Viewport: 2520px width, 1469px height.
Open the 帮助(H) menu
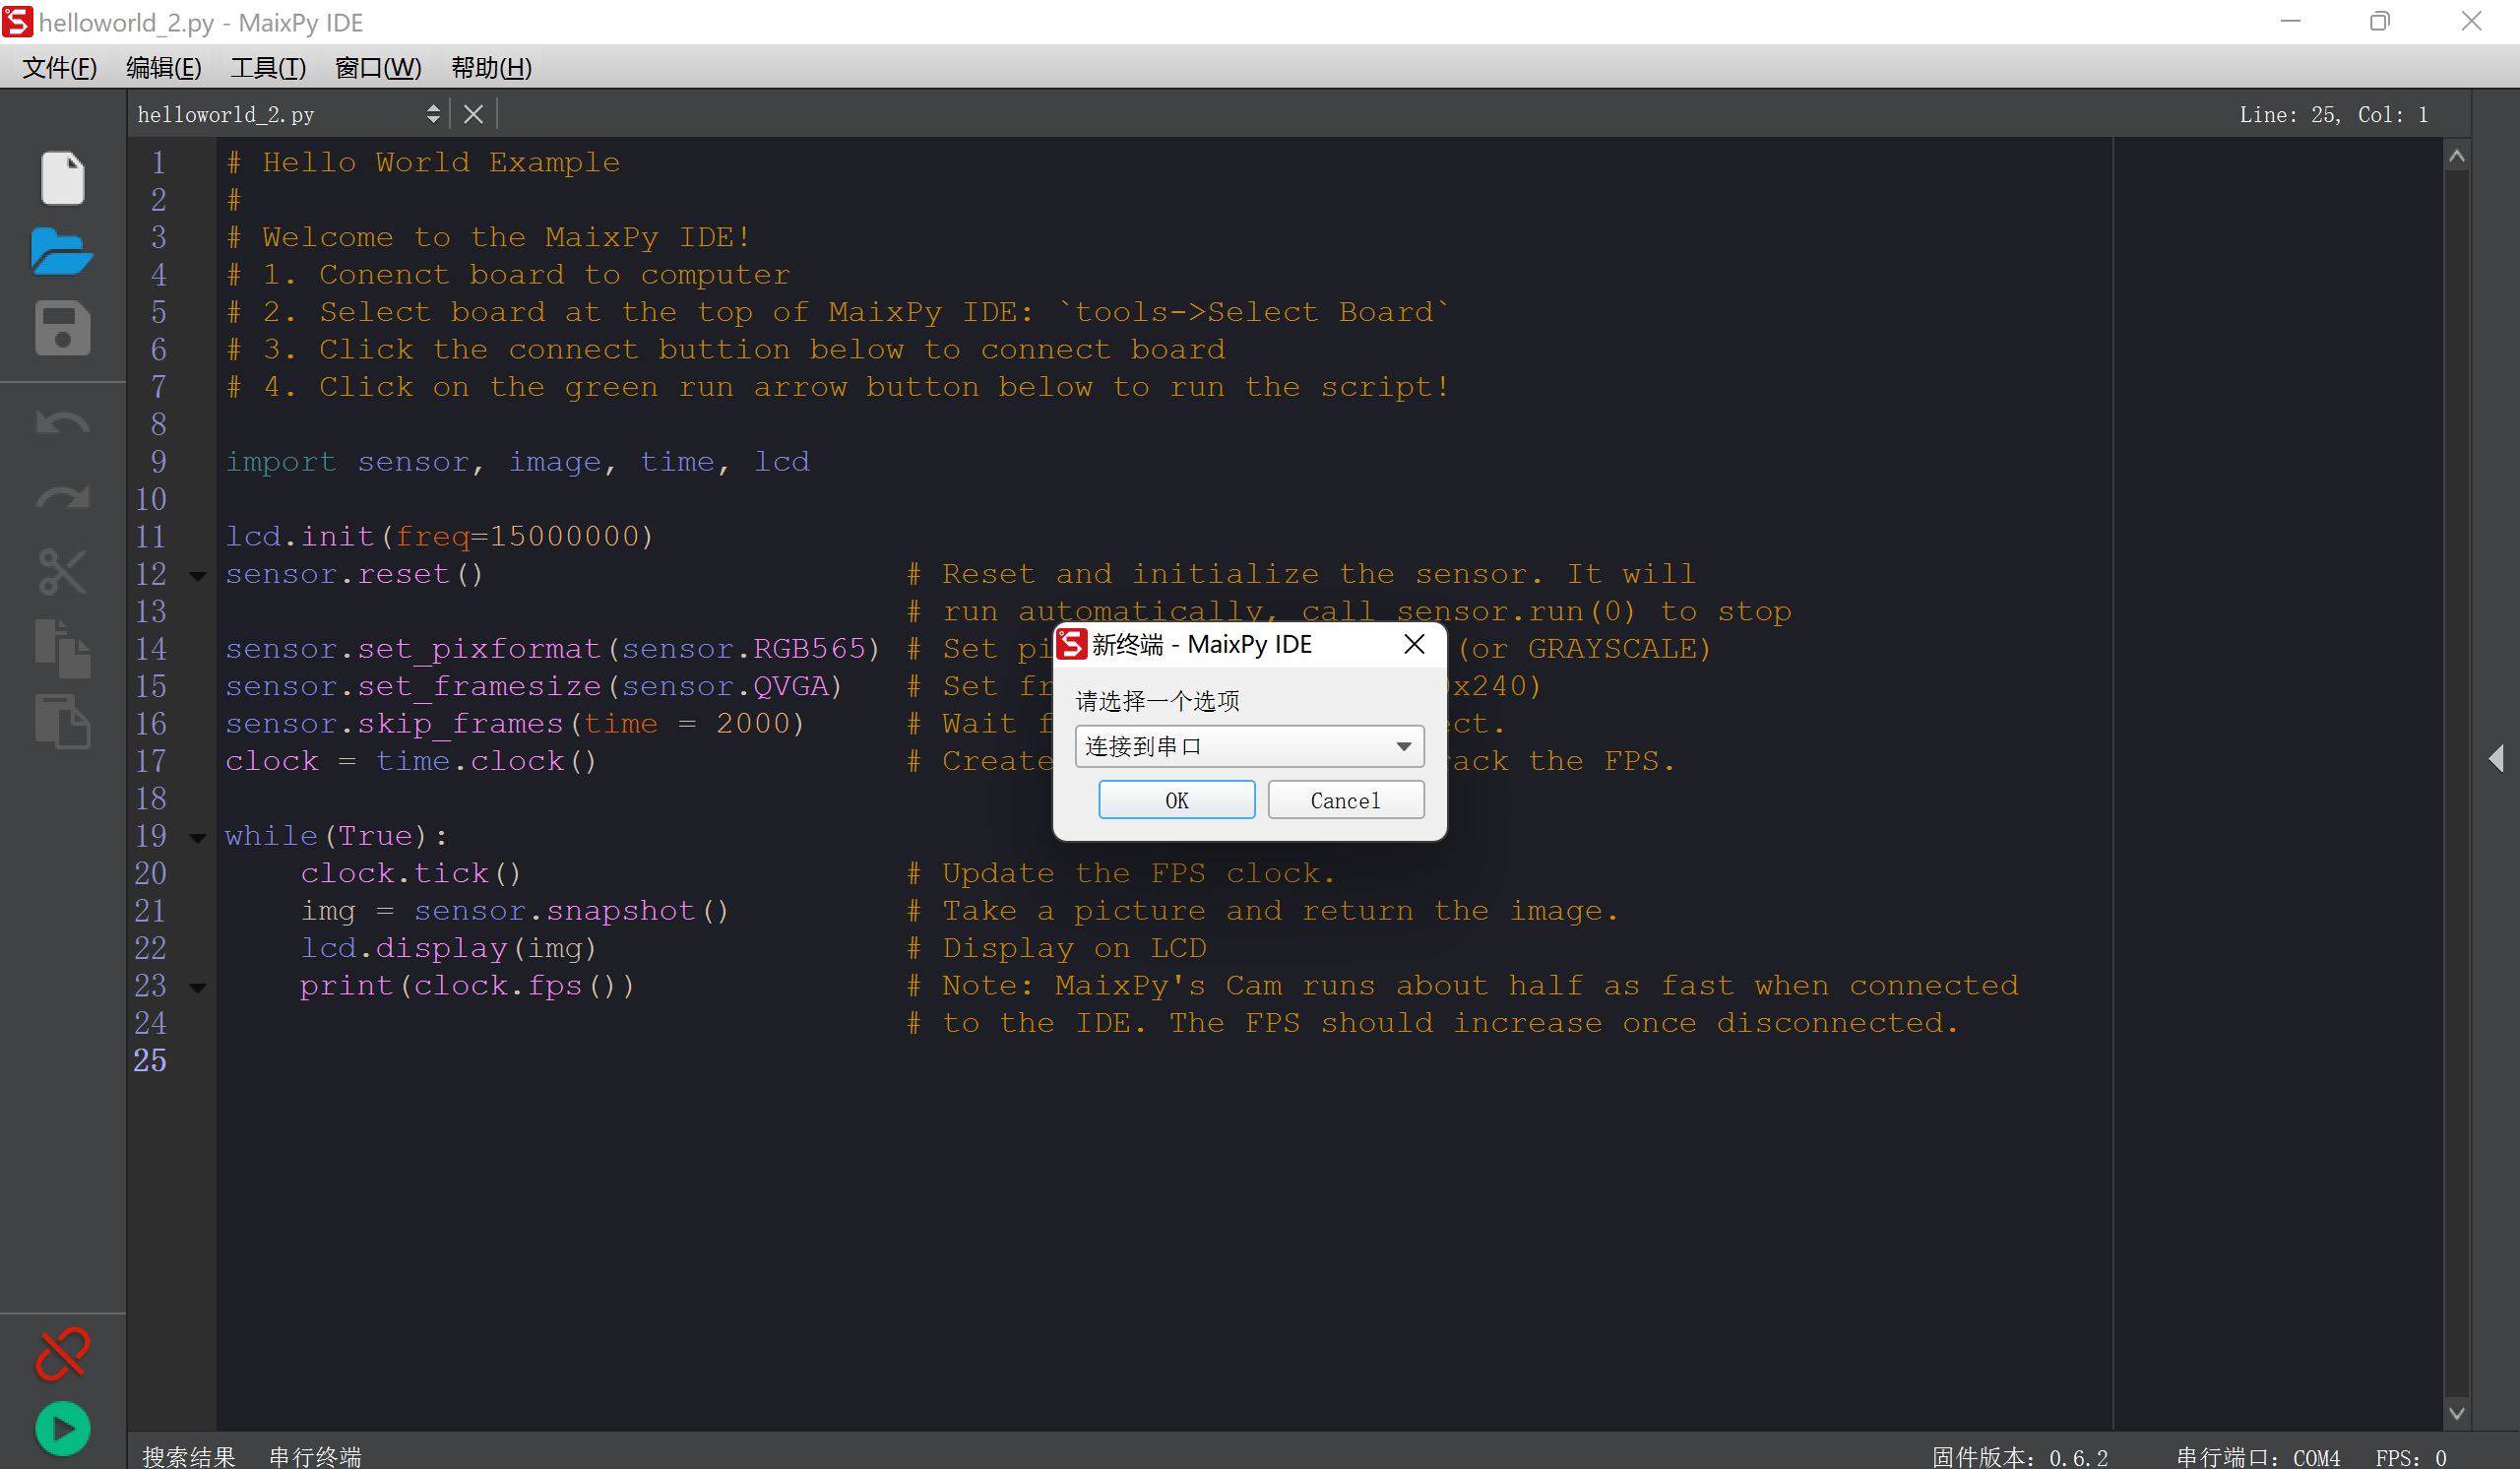(x=491, y=67)
